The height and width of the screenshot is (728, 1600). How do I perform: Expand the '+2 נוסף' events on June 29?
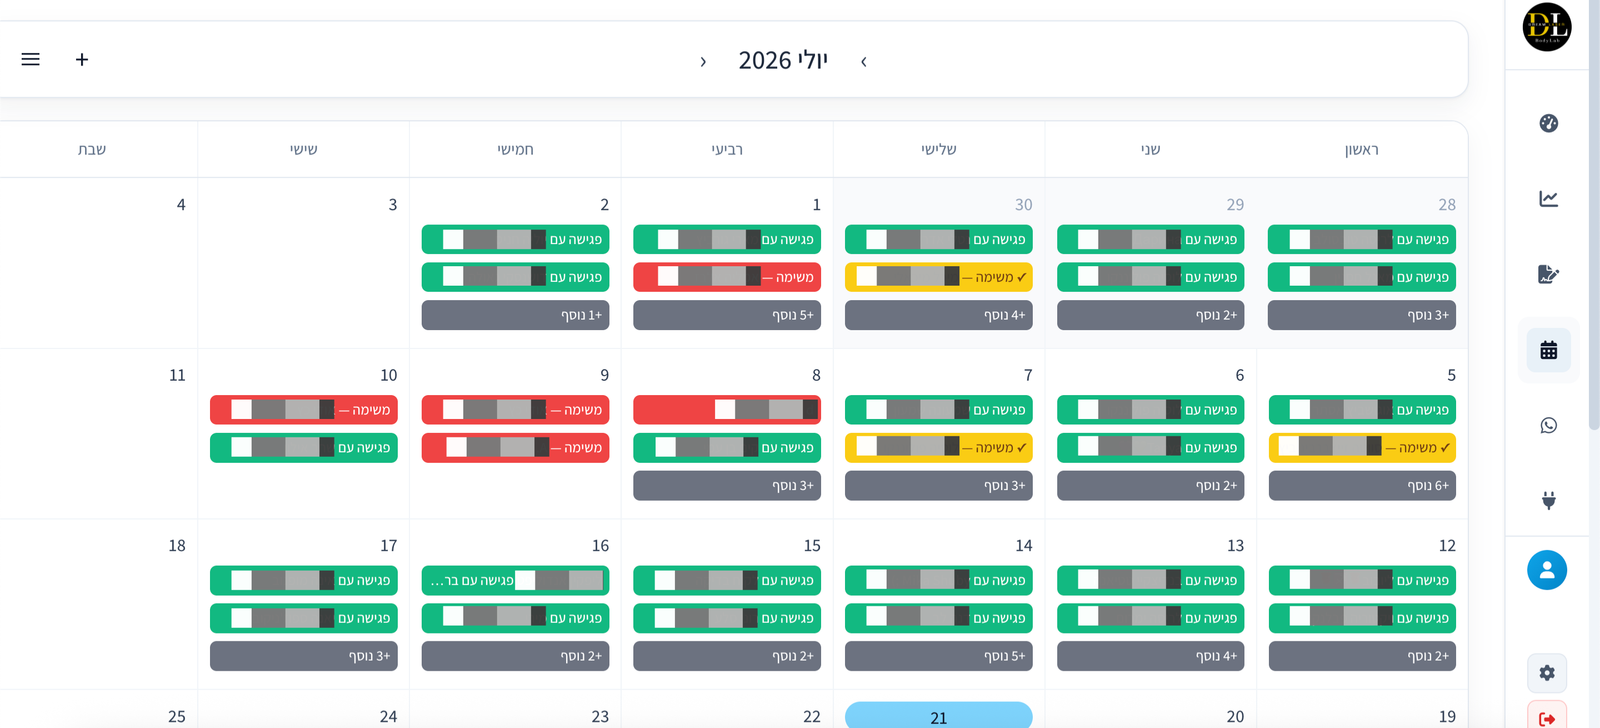click(1150, 315)
